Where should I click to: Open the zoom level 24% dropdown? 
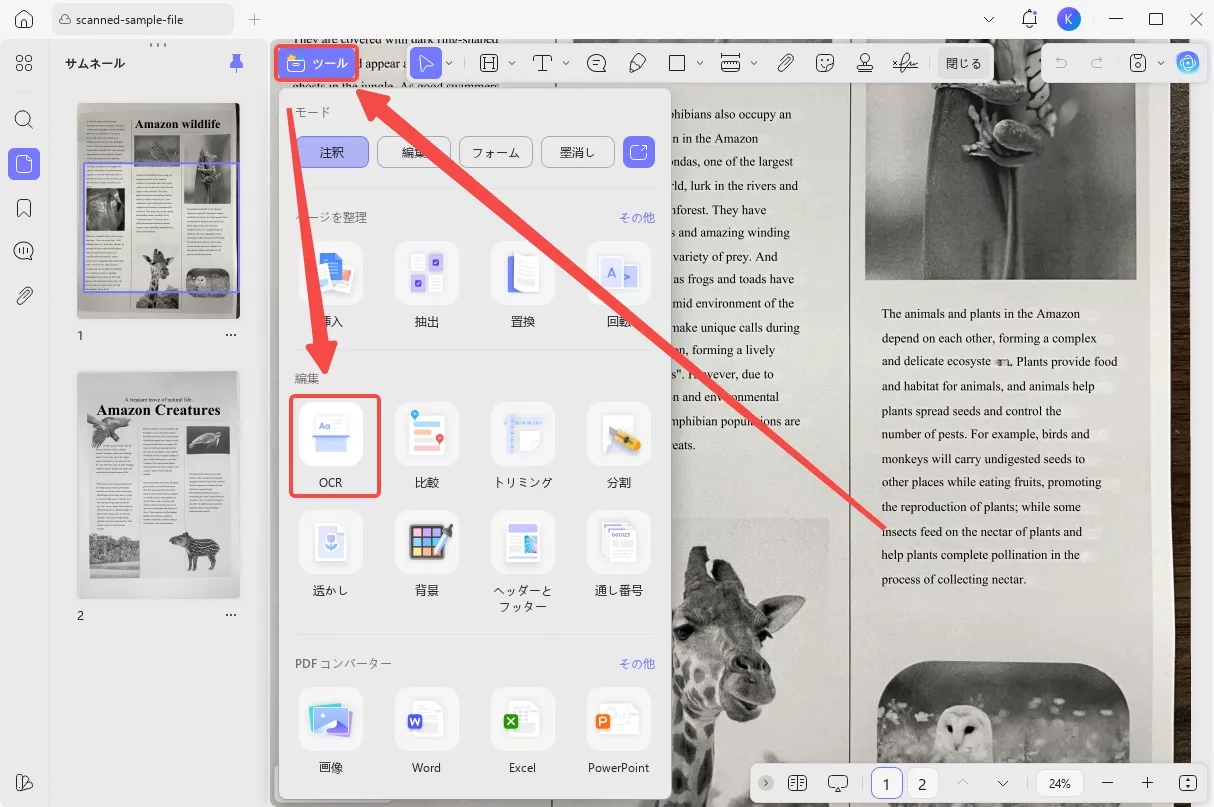pyautogui.click(x=1060, y=783)
